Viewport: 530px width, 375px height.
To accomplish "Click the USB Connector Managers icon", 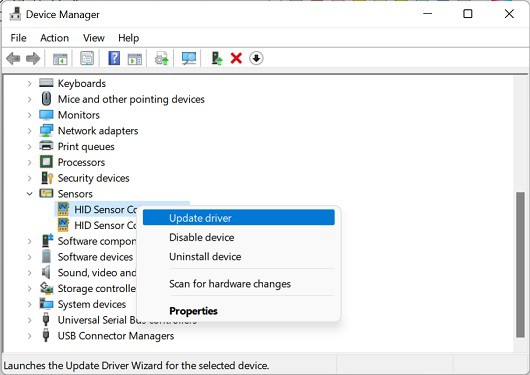I will point(46,335).
